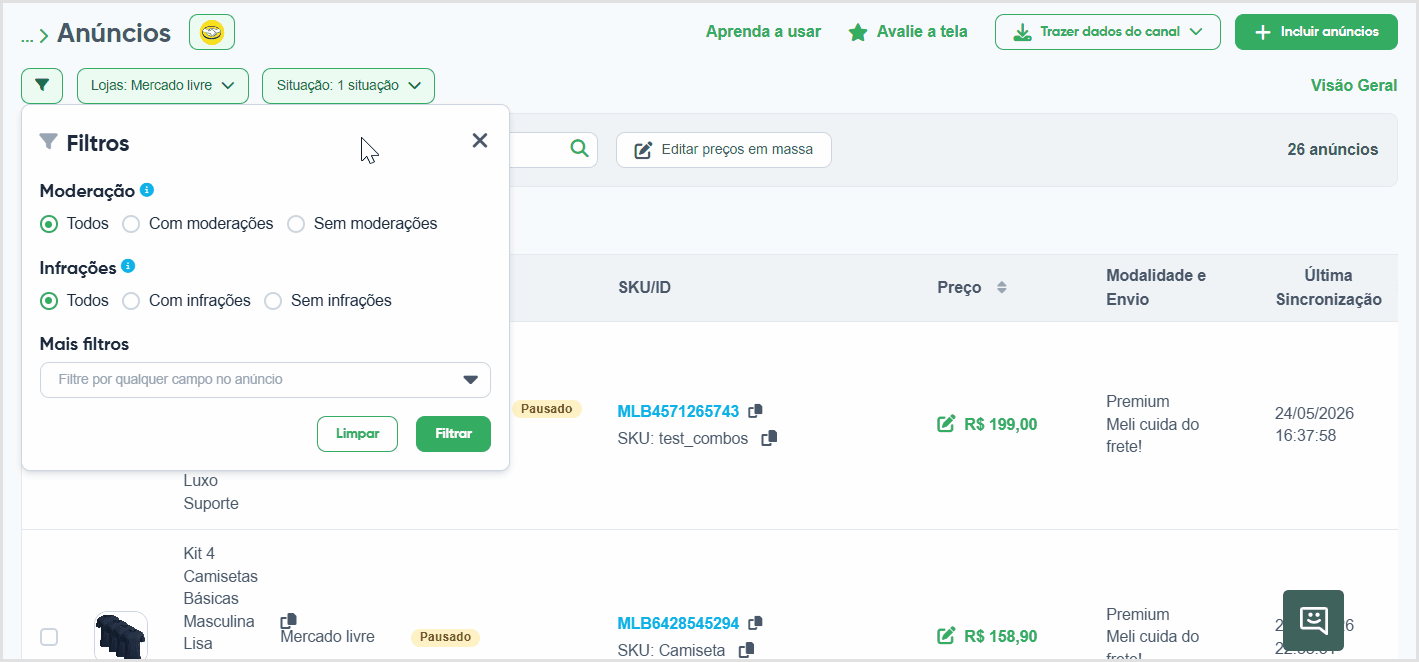1419x662 pixels.
Task: Copy icon above Mercado livre store name
Action: coord(288,621)
